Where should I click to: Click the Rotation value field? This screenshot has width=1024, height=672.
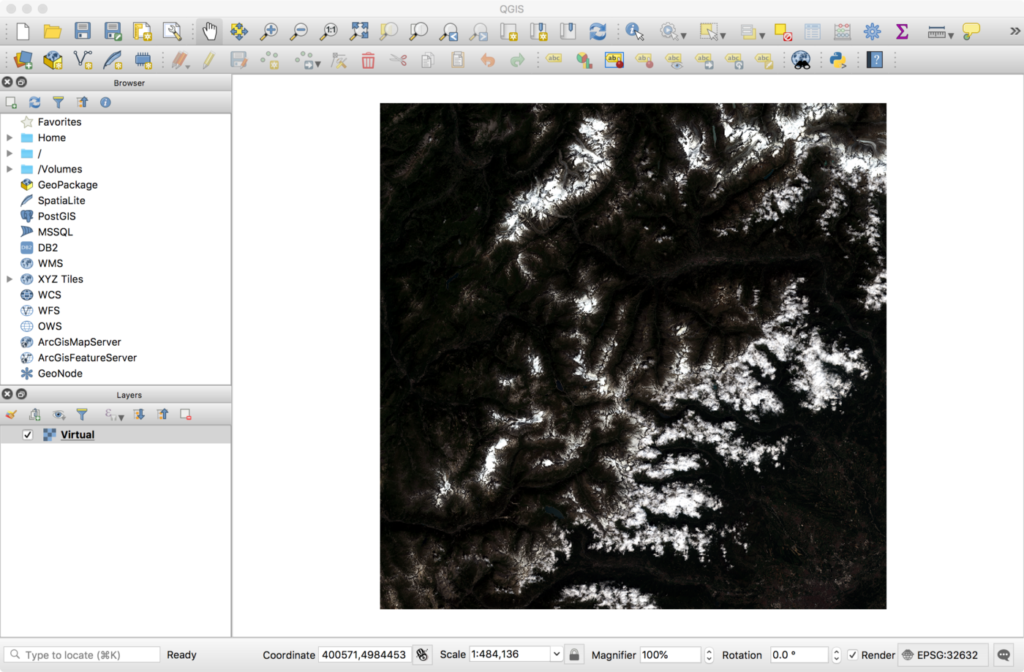(x=798, y=655)
